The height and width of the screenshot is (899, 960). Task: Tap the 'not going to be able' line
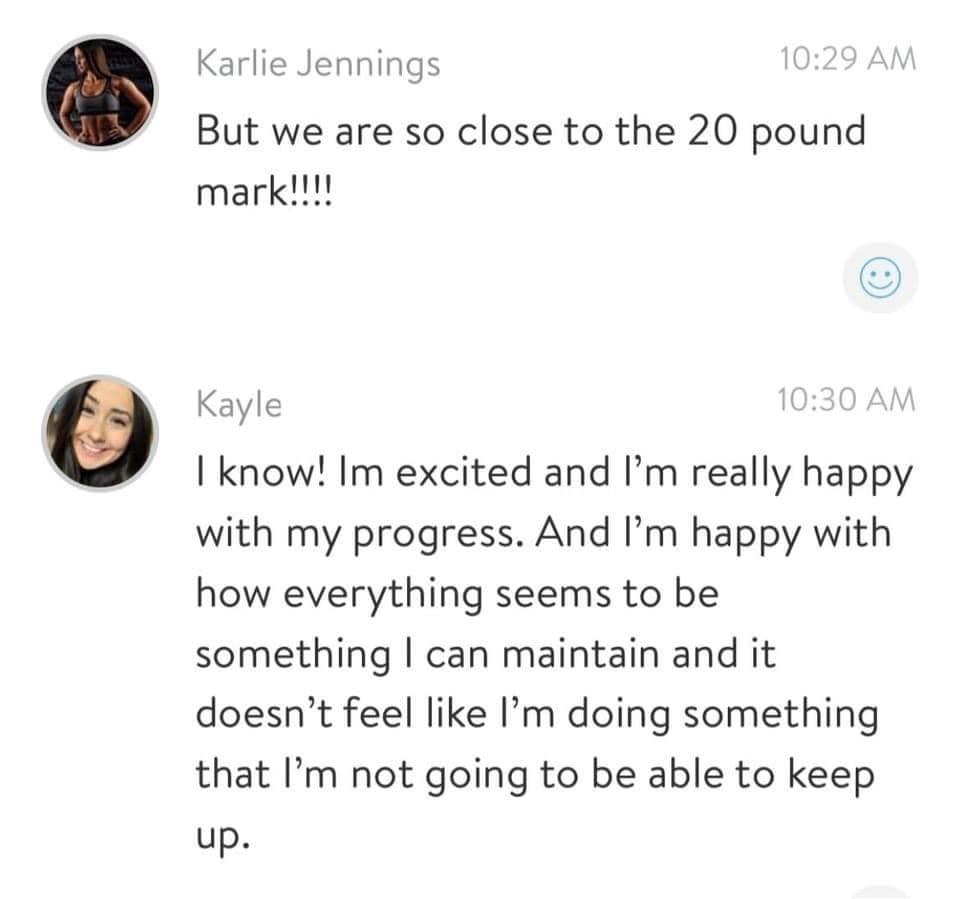point(534,775)
